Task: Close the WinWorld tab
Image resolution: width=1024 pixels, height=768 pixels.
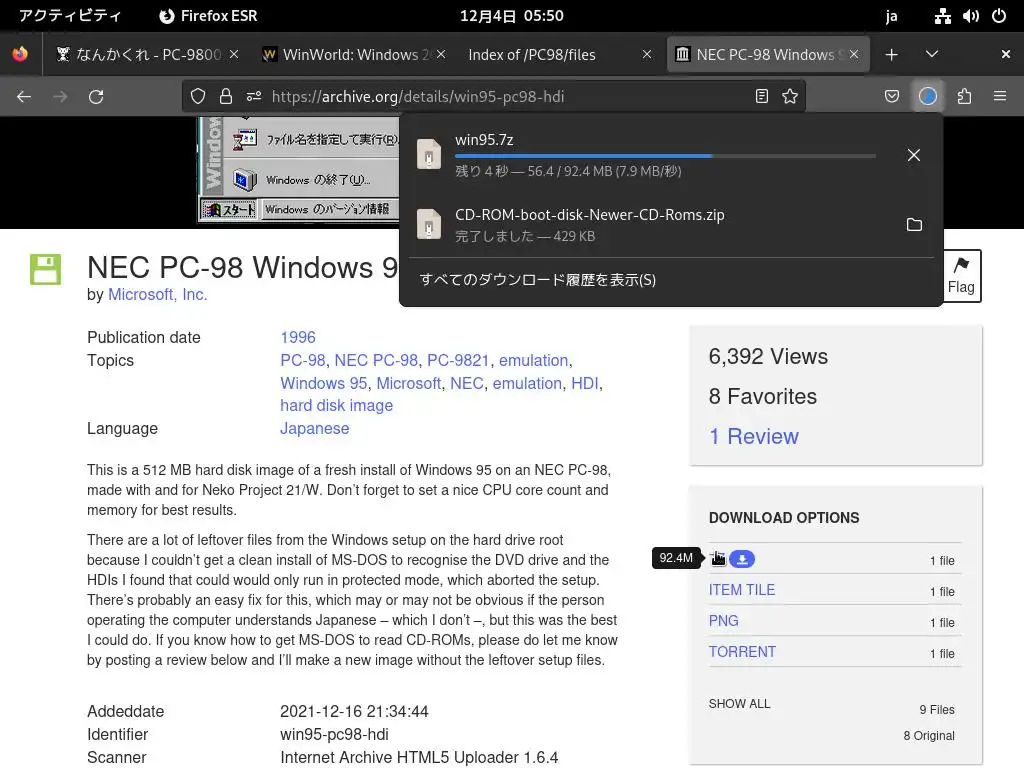Action: tap(441, 55)
